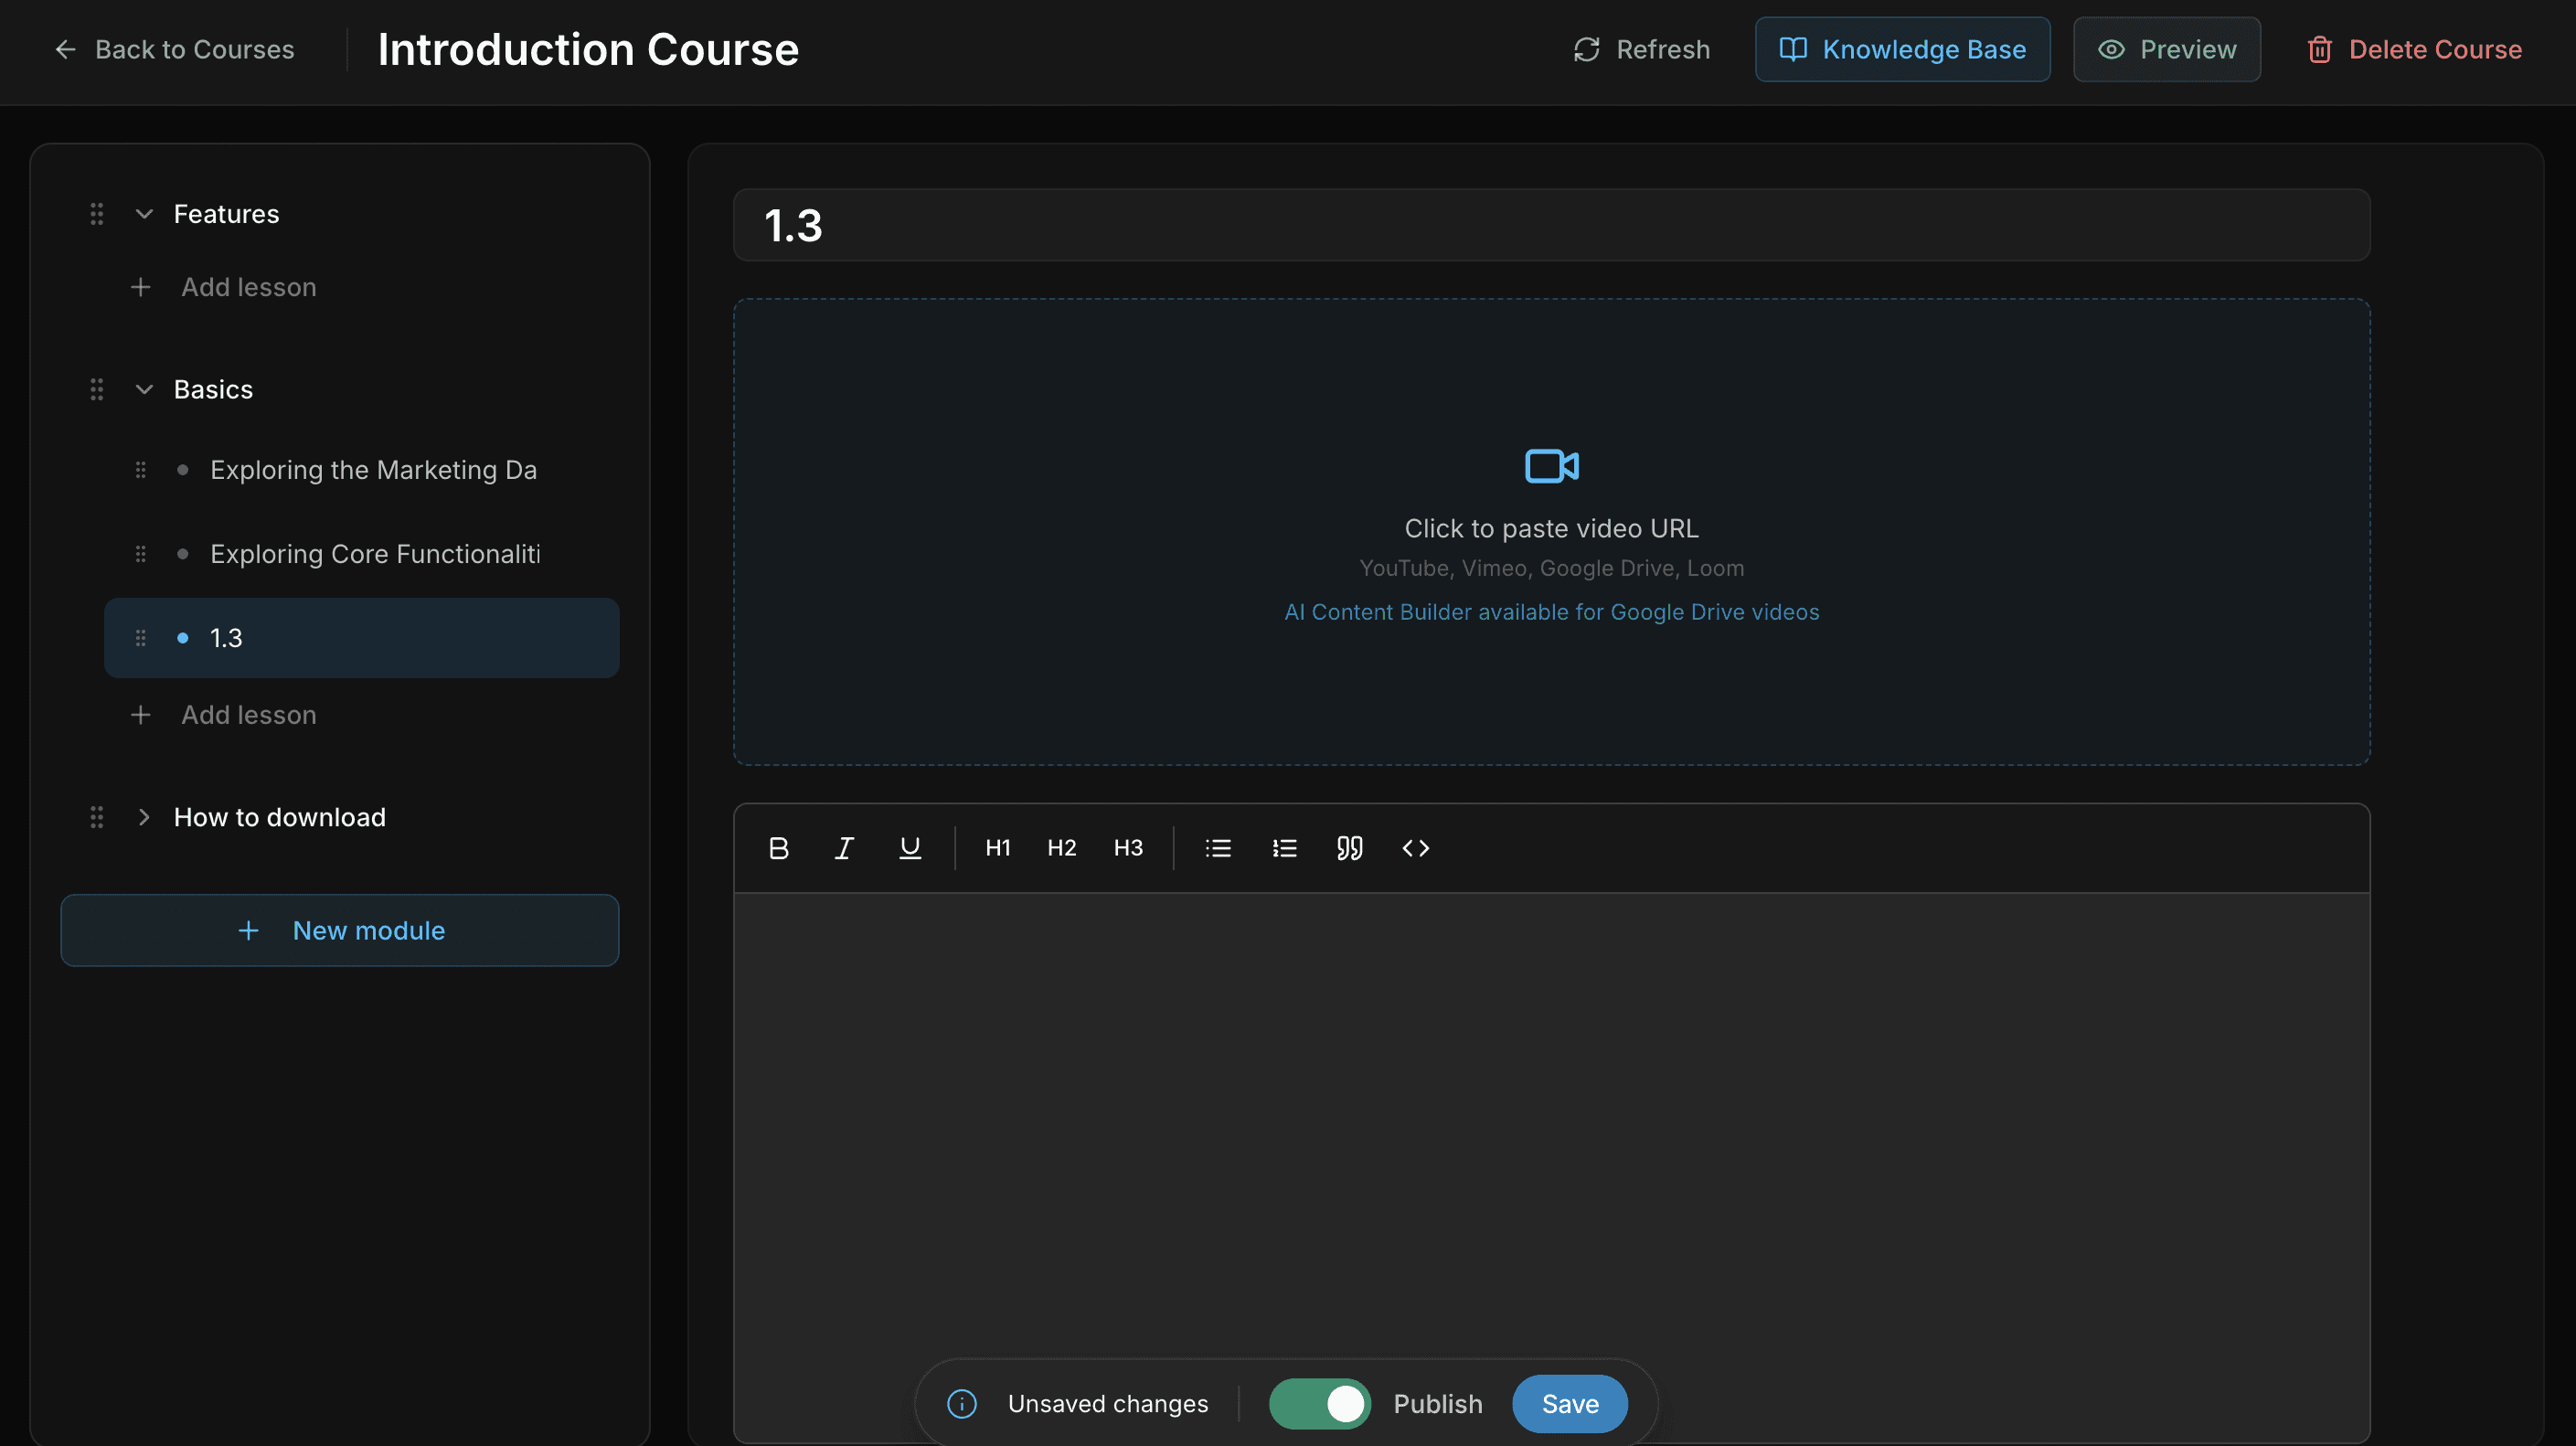Enable the Publish toggle
This screenshot has width=2576, height=1446.
(x=1319, y=1403)
